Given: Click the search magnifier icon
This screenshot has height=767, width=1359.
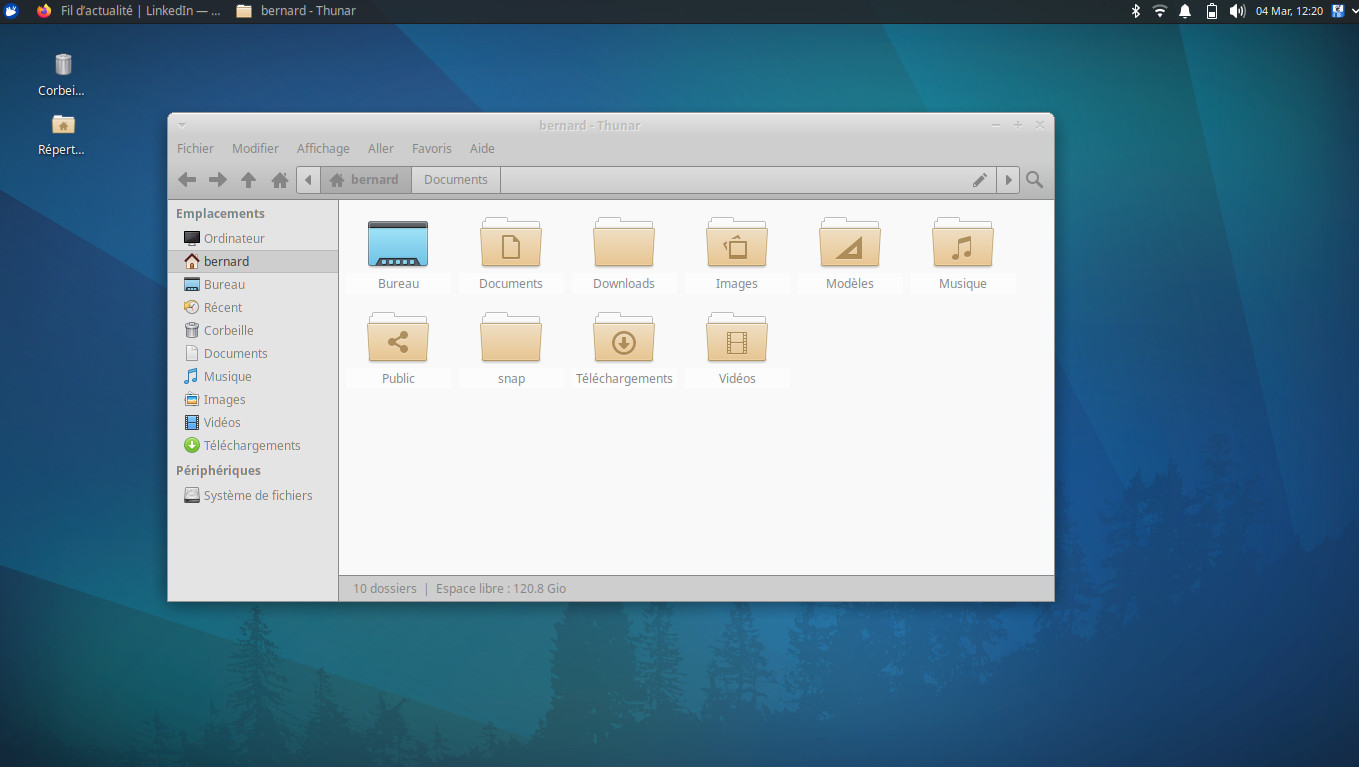Looking at the screenshot, I should [x=1035, y=180].
